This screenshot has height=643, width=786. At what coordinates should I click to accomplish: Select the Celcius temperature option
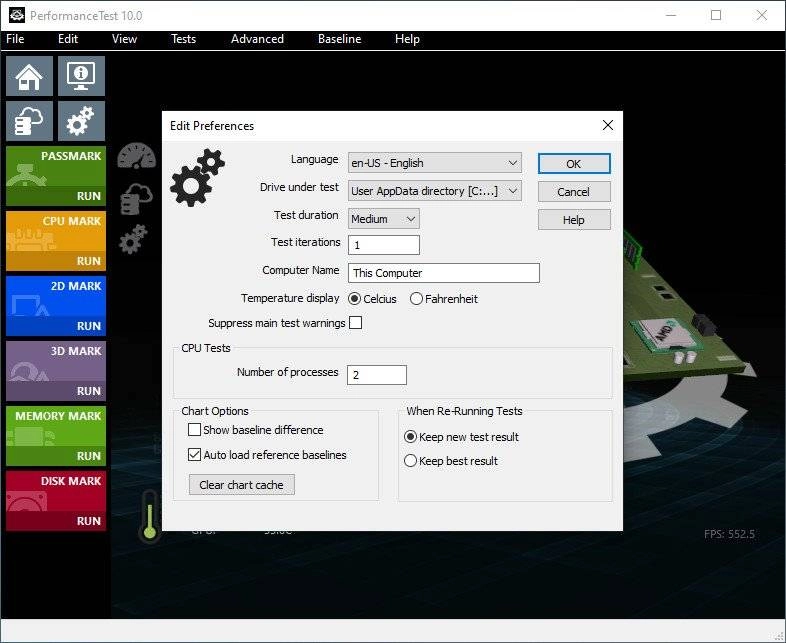tap(372, 299)
